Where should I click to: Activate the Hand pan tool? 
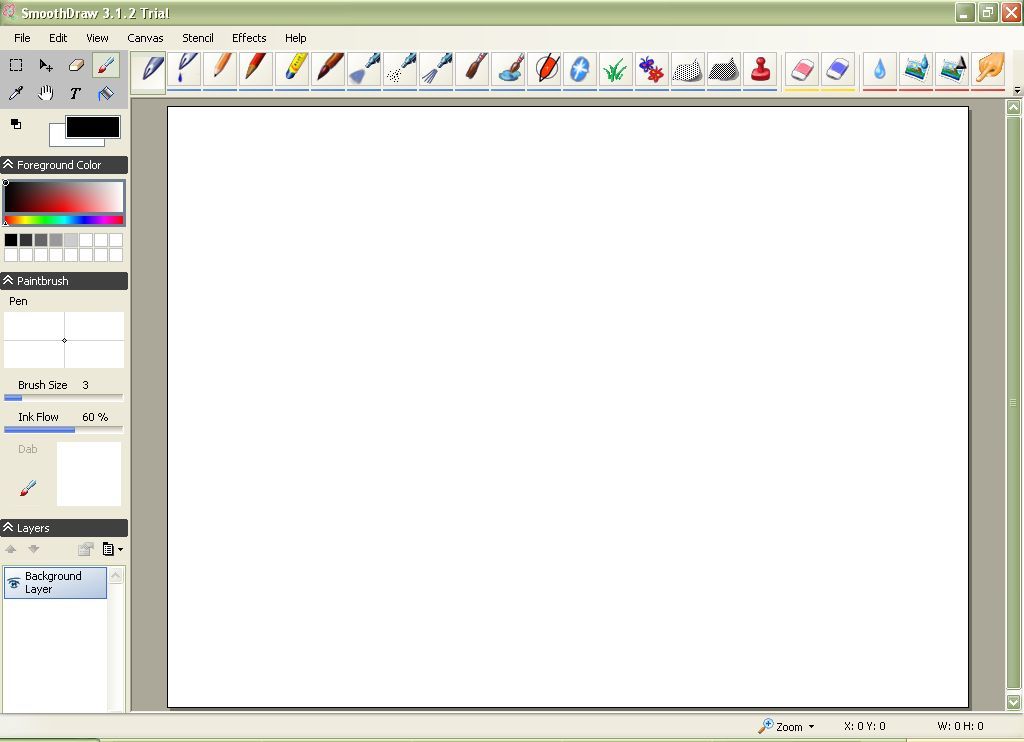(44, 93)
